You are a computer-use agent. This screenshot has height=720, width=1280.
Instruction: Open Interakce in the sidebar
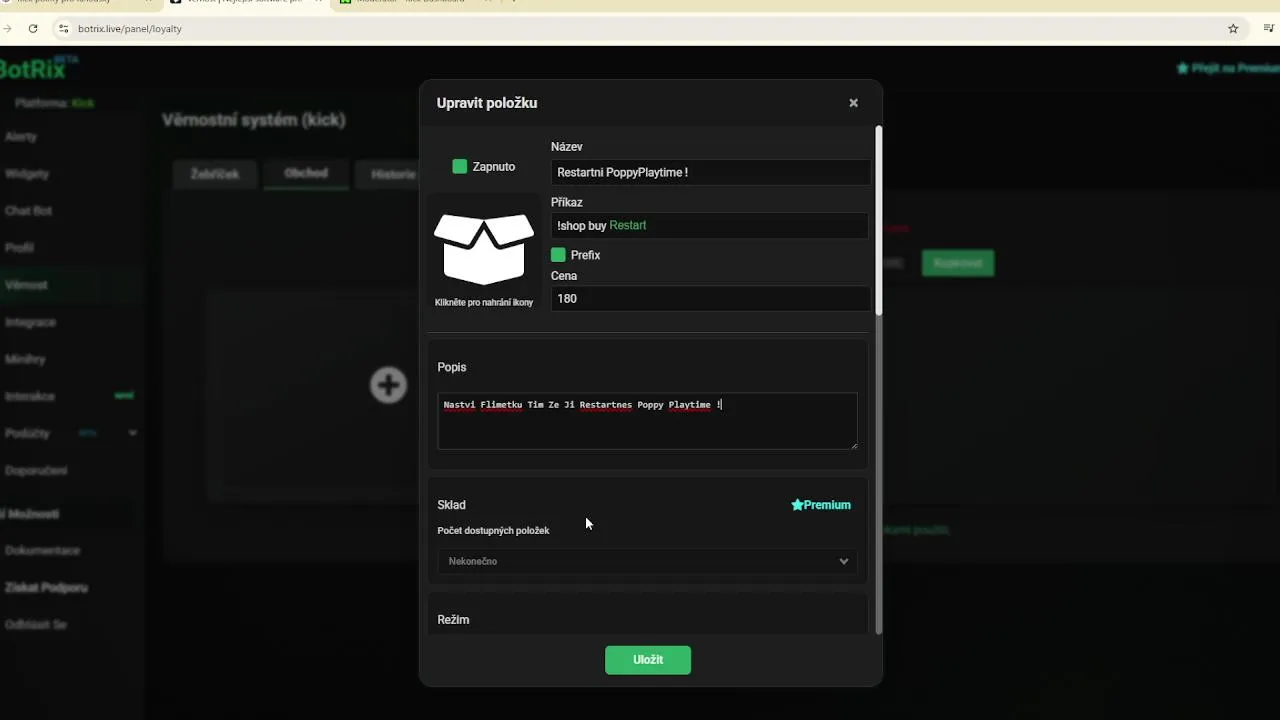point(30,396)
